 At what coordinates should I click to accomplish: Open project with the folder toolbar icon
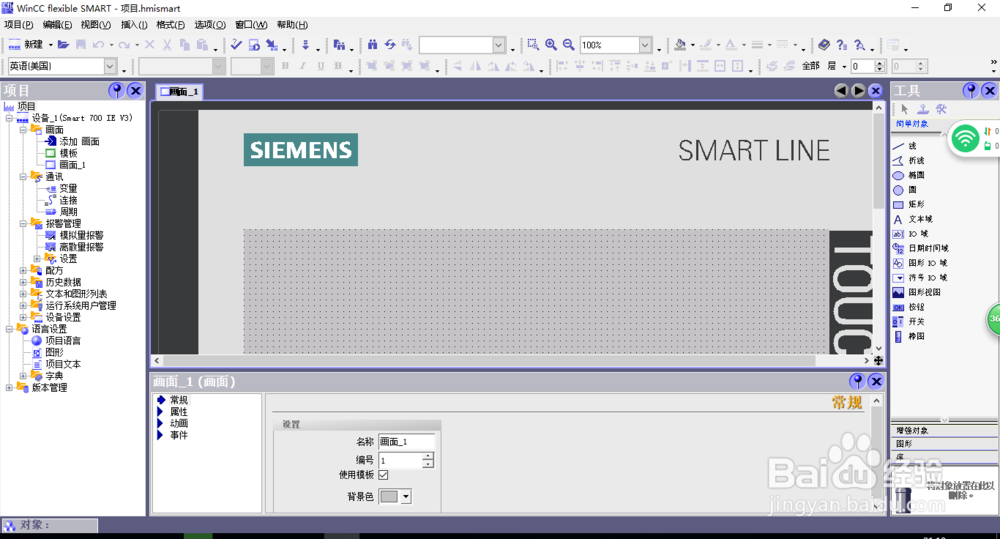63,45
